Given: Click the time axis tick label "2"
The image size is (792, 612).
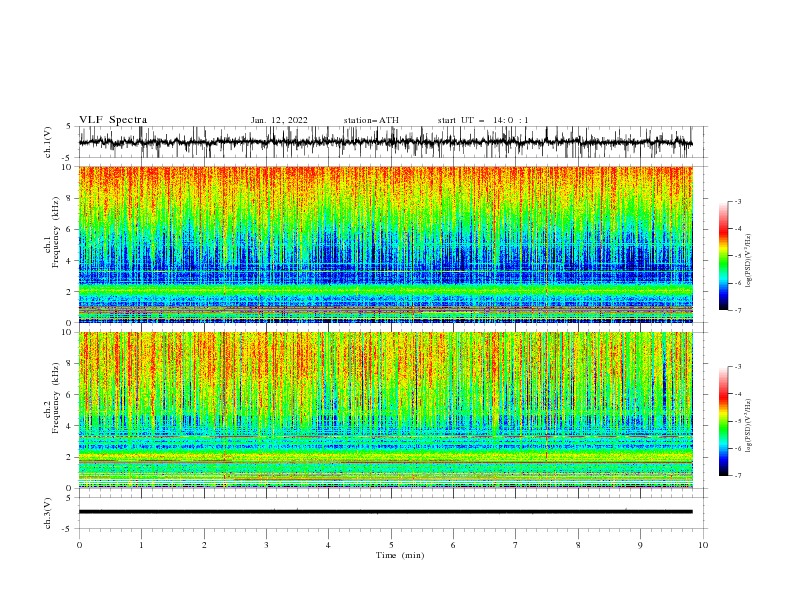Looking at the screenshot, I should 204,545.
